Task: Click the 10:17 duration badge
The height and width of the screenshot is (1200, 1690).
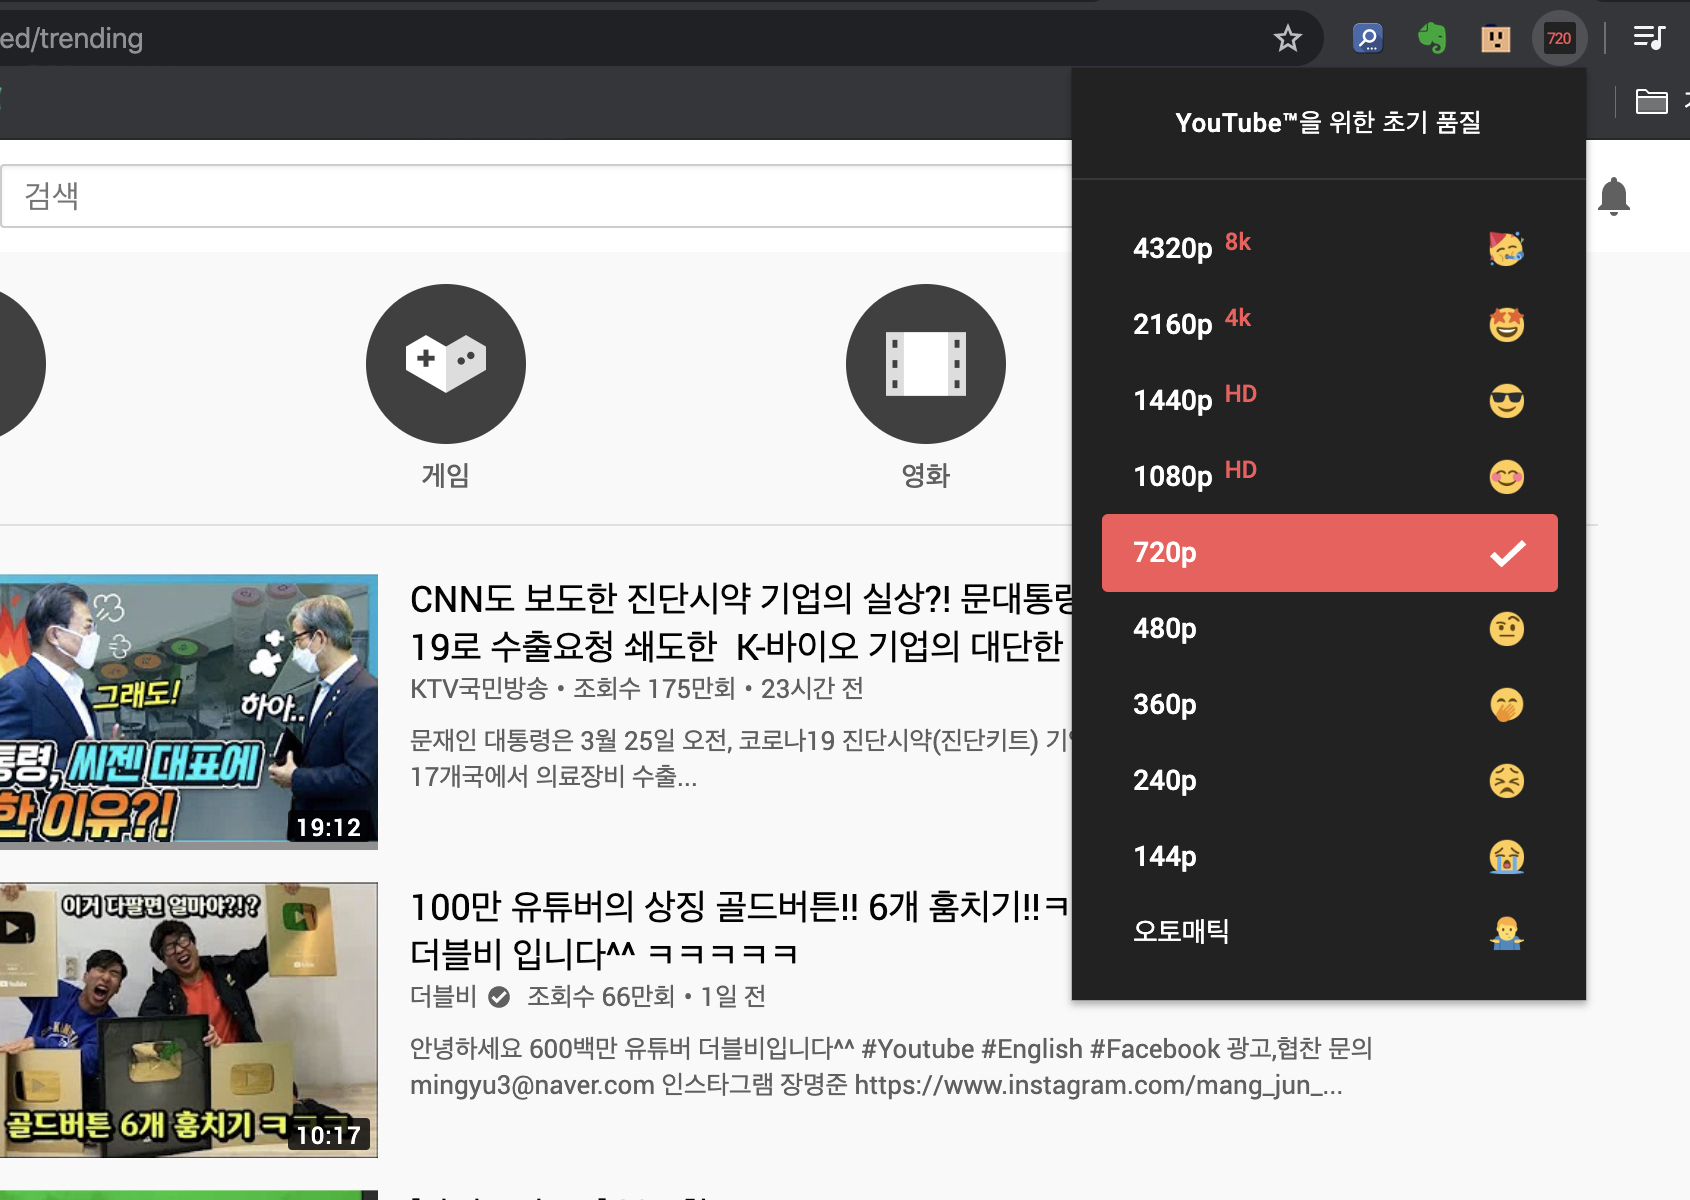Action: click(x=329, y=1136)
